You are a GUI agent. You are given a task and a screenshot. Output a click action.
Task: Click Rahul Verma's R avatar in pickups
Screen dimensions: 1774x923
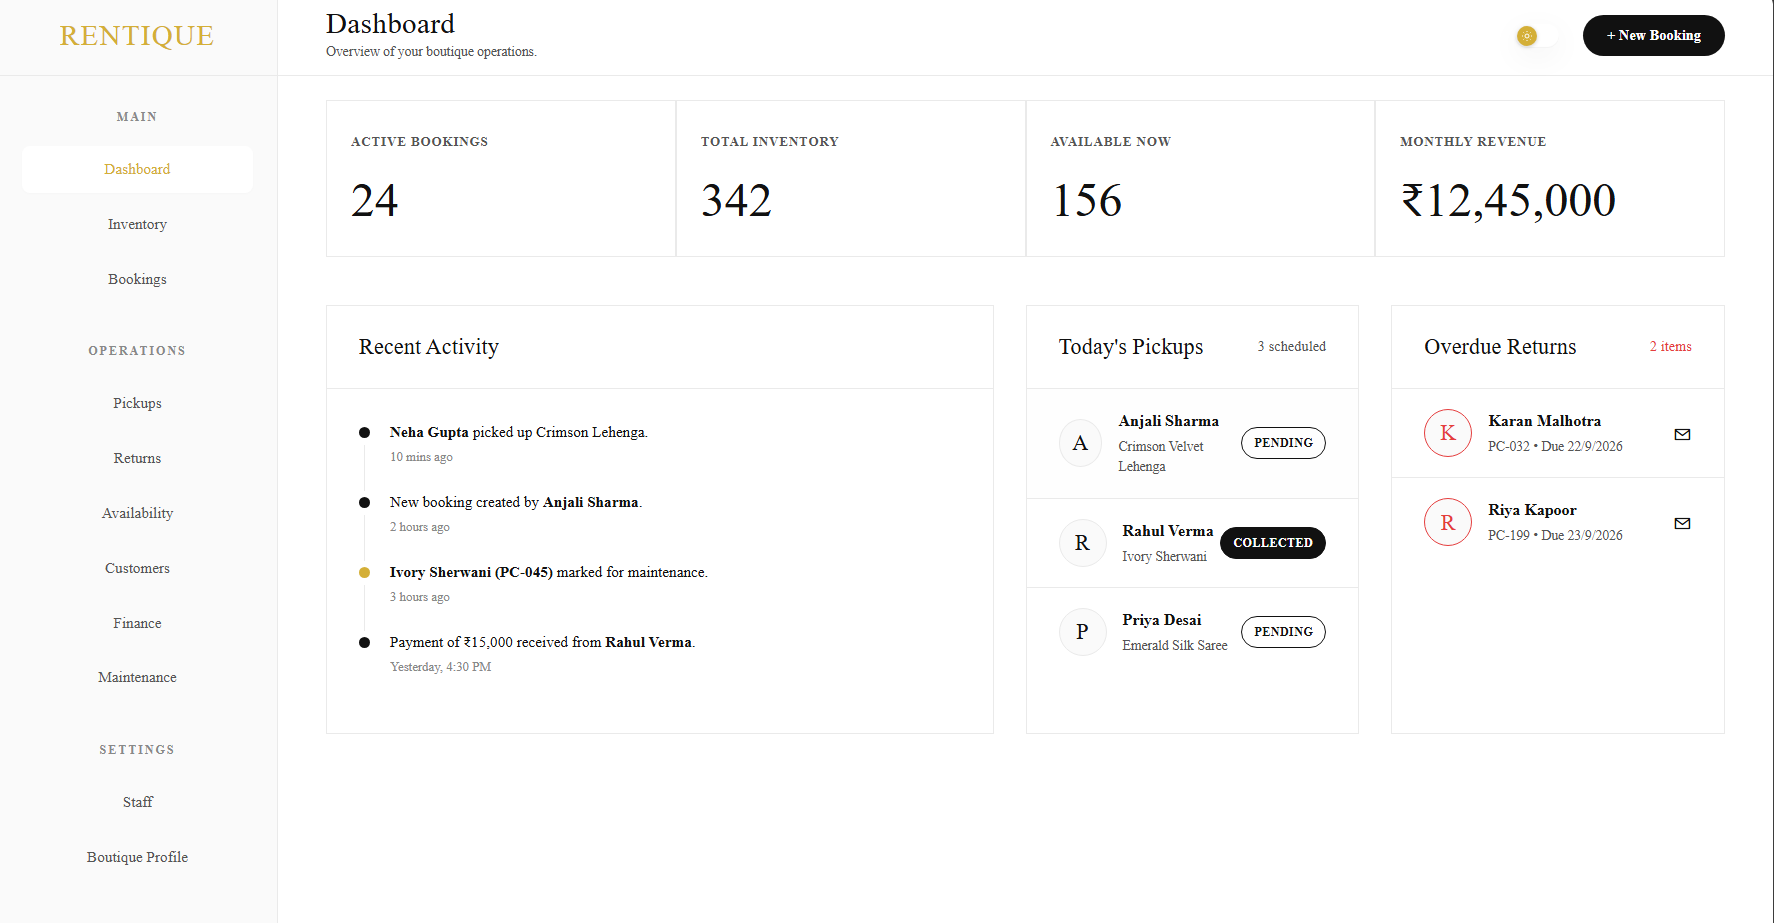tap(1082, 543)
